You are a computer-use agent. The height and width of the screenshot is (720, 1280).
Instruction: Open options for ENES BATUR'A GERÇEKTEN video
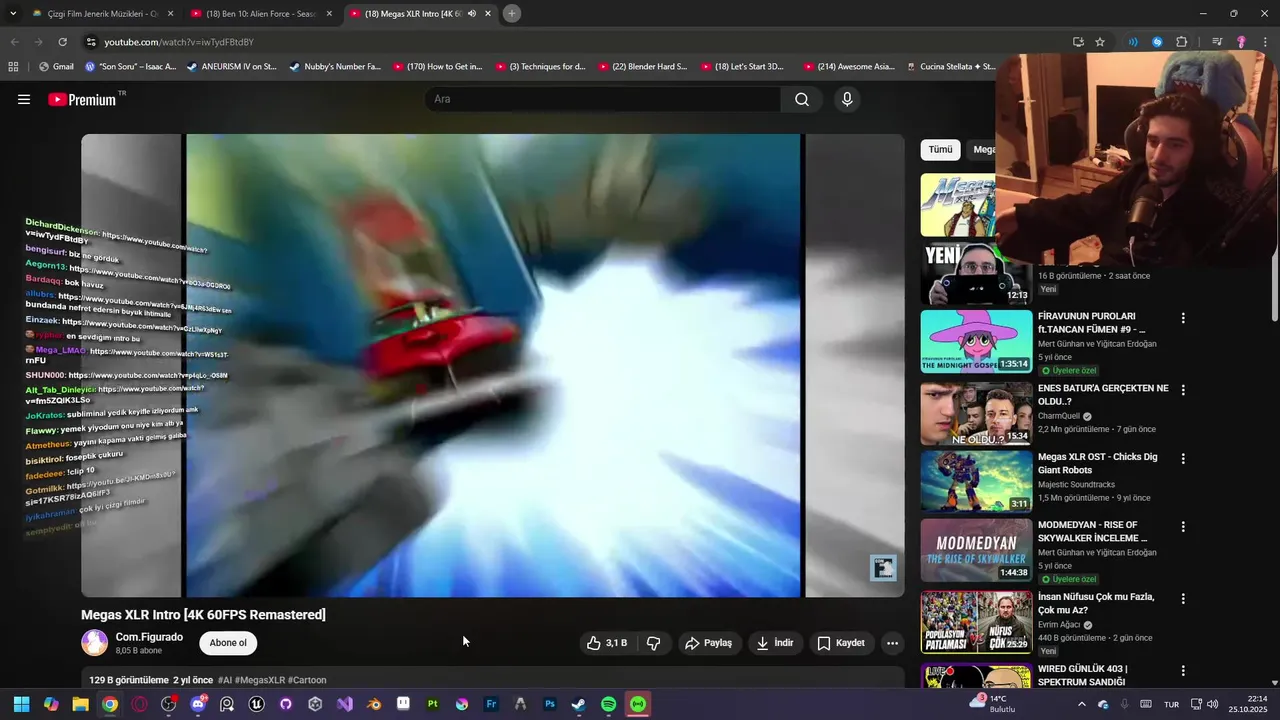(x=1183, y=390)
